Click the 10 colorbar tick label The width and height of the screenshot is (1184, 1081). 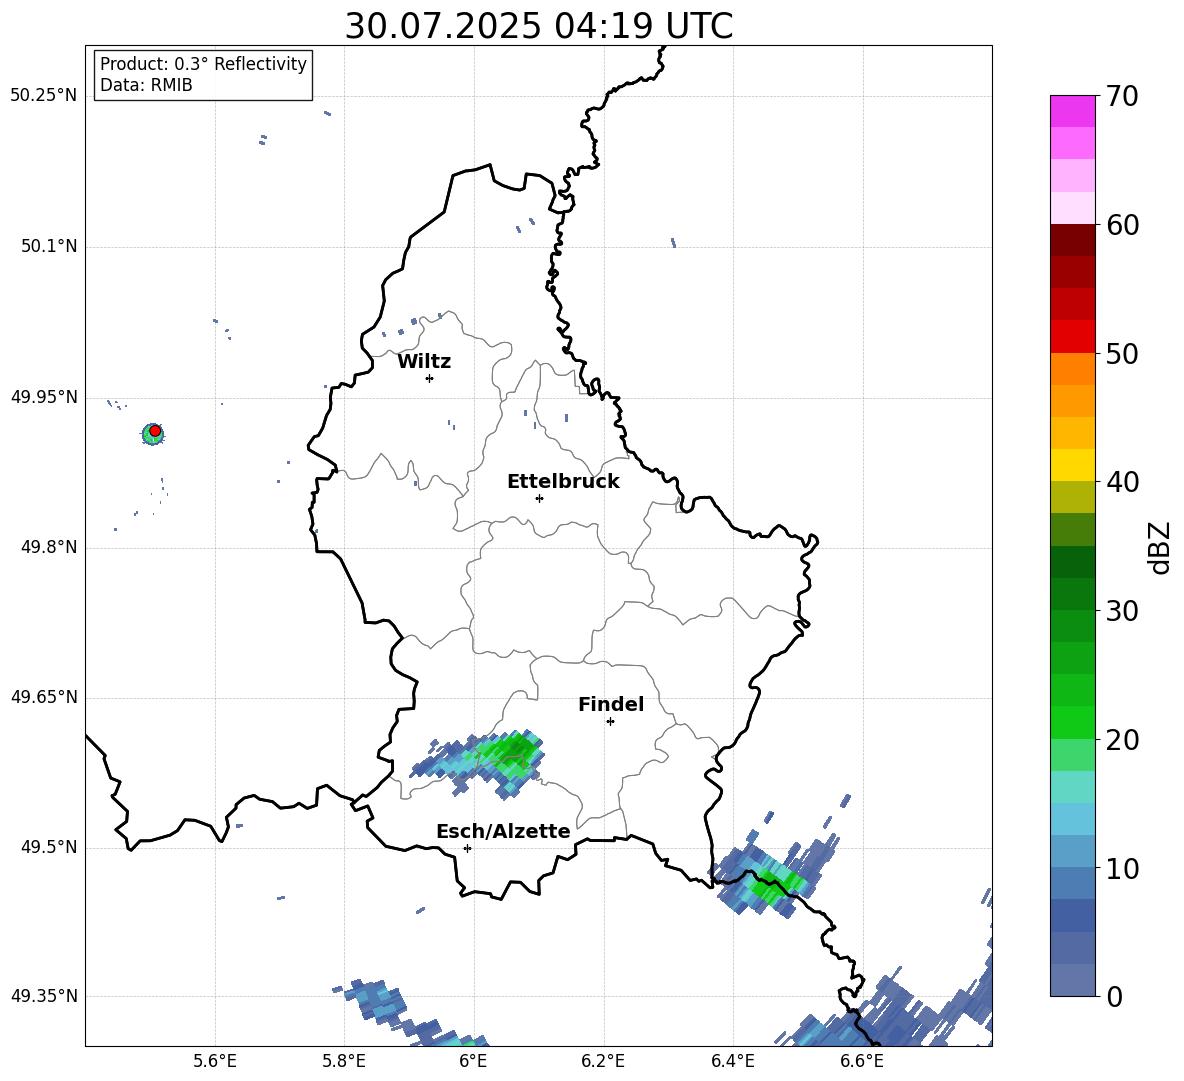[x=1122, y=868]
